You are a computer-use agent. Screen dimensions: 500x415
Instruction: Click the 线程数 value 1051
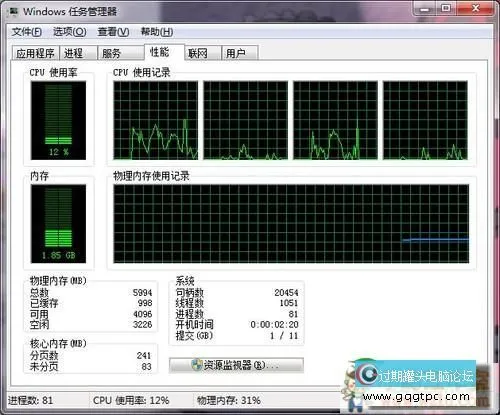click(x=289, y=303)
